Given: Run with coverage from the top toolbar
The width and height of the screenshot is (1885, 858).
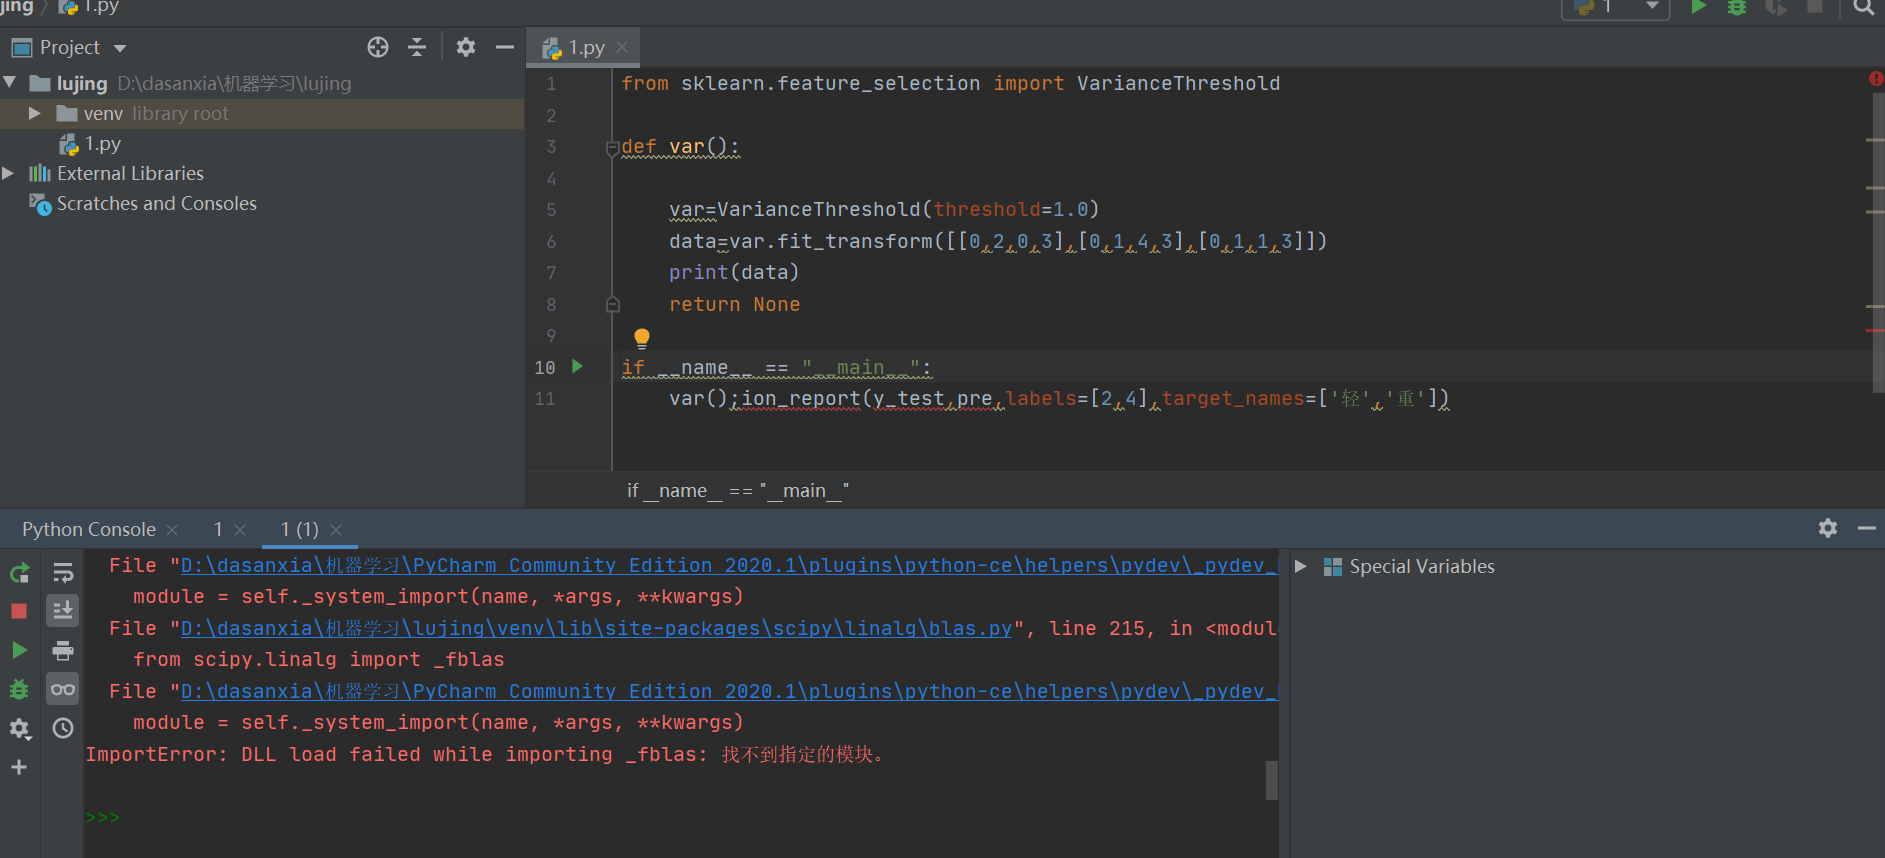Looking at the screenshot, I should click(x=1776, y=7).
